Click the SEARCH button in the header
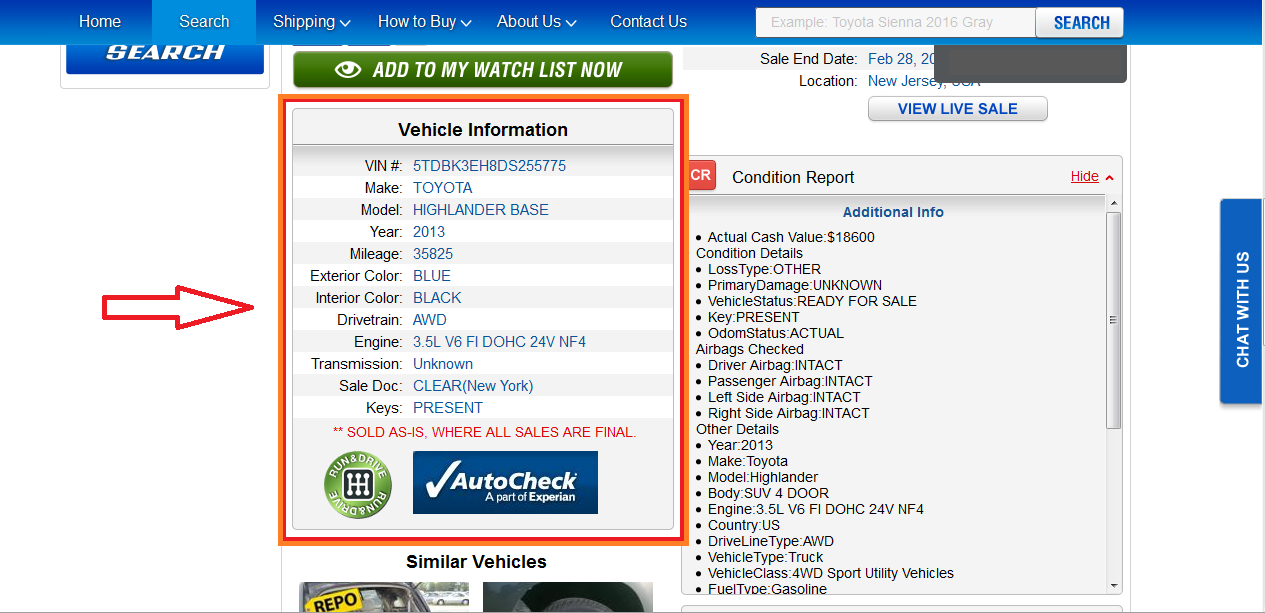 [1080, 23]
